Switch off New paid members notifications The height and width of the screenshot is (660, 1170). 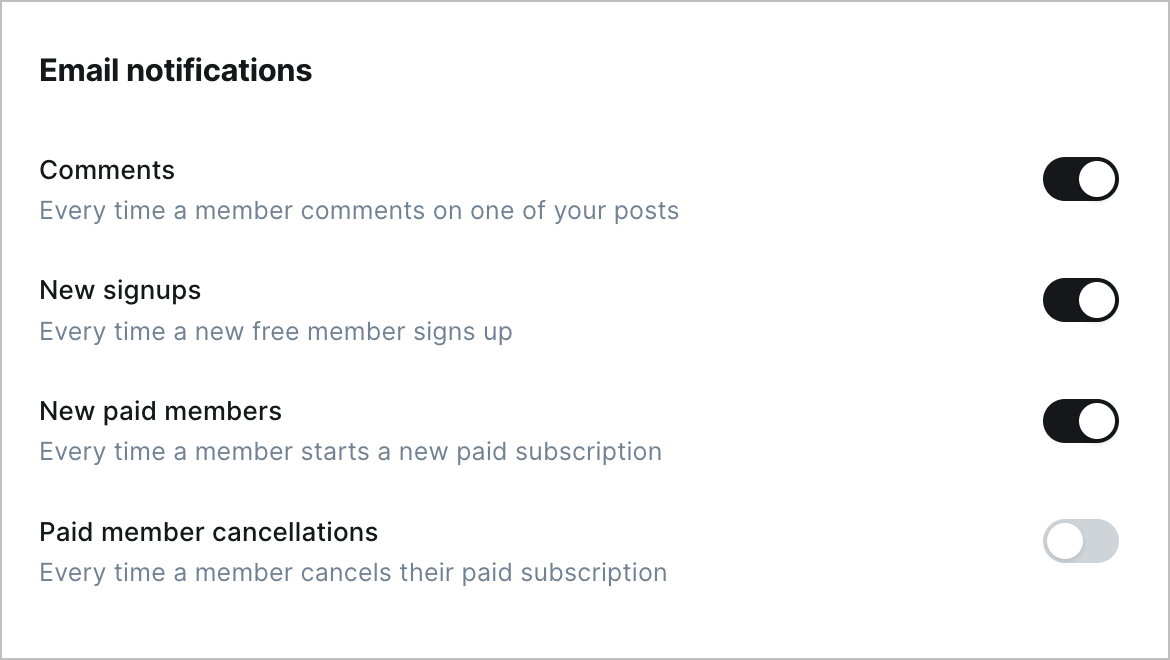[x=1080, y=421]
